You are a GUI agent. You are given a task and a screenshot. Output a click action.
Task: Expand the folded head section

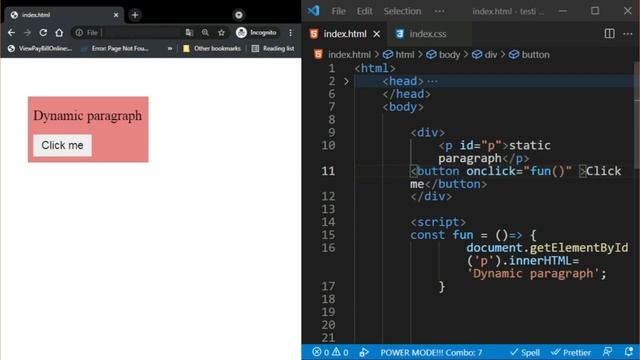pyautogui.click(x=346, y=81)
